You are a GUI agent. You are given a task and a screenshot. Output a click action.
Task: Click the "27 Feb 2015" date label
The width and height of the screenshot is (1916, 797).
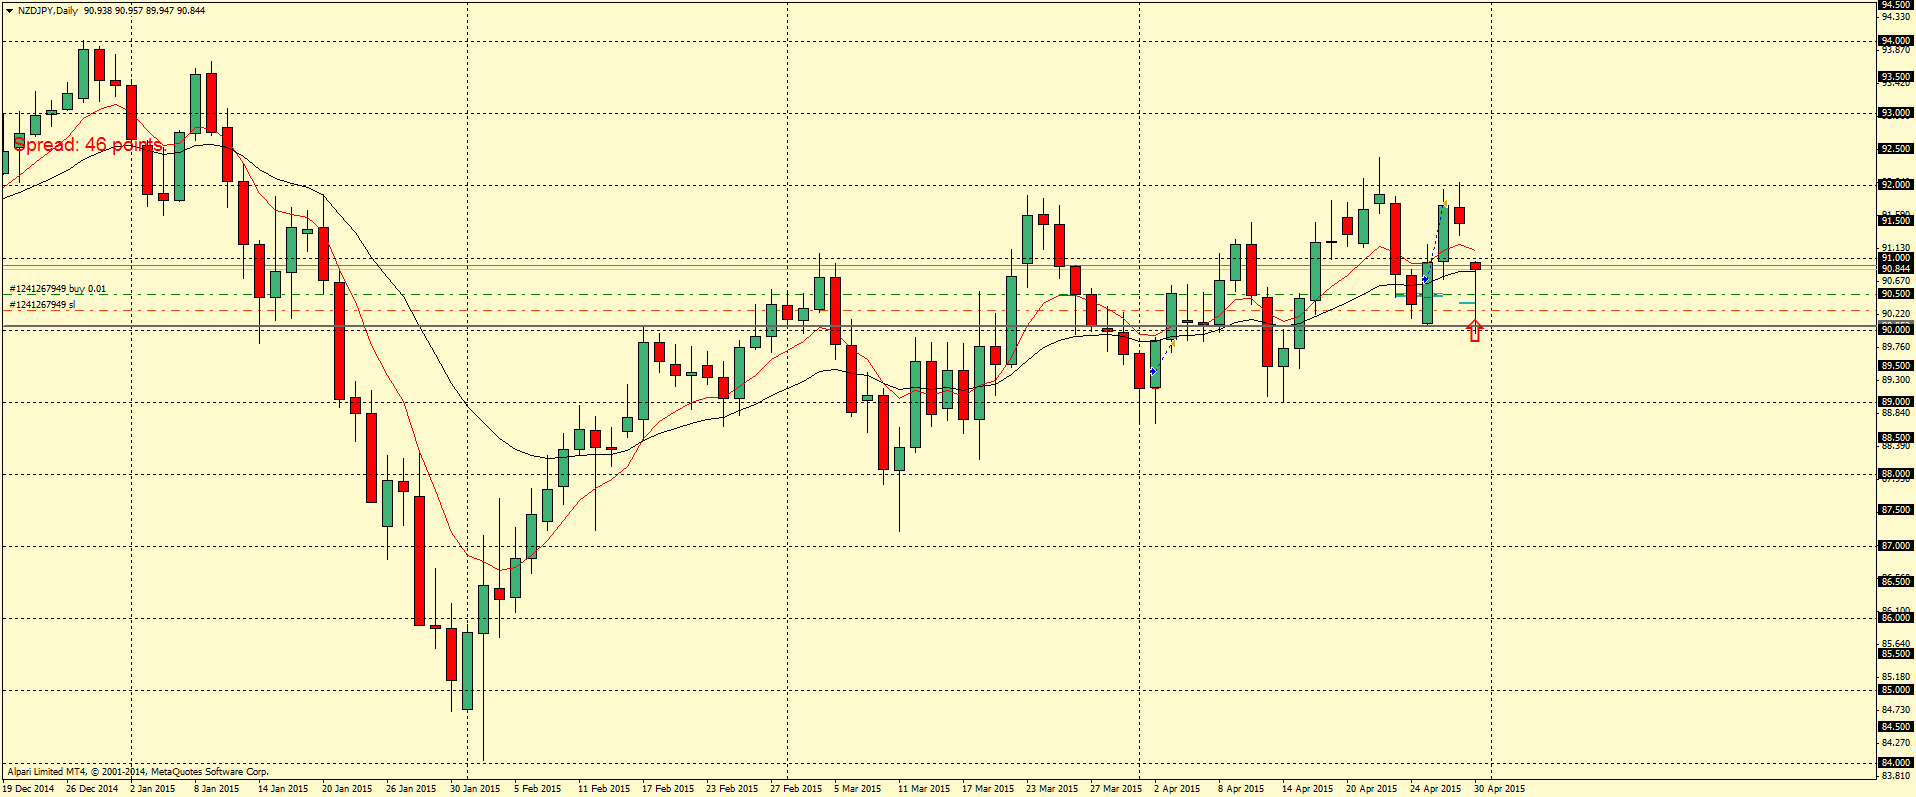tap(796, 789)
